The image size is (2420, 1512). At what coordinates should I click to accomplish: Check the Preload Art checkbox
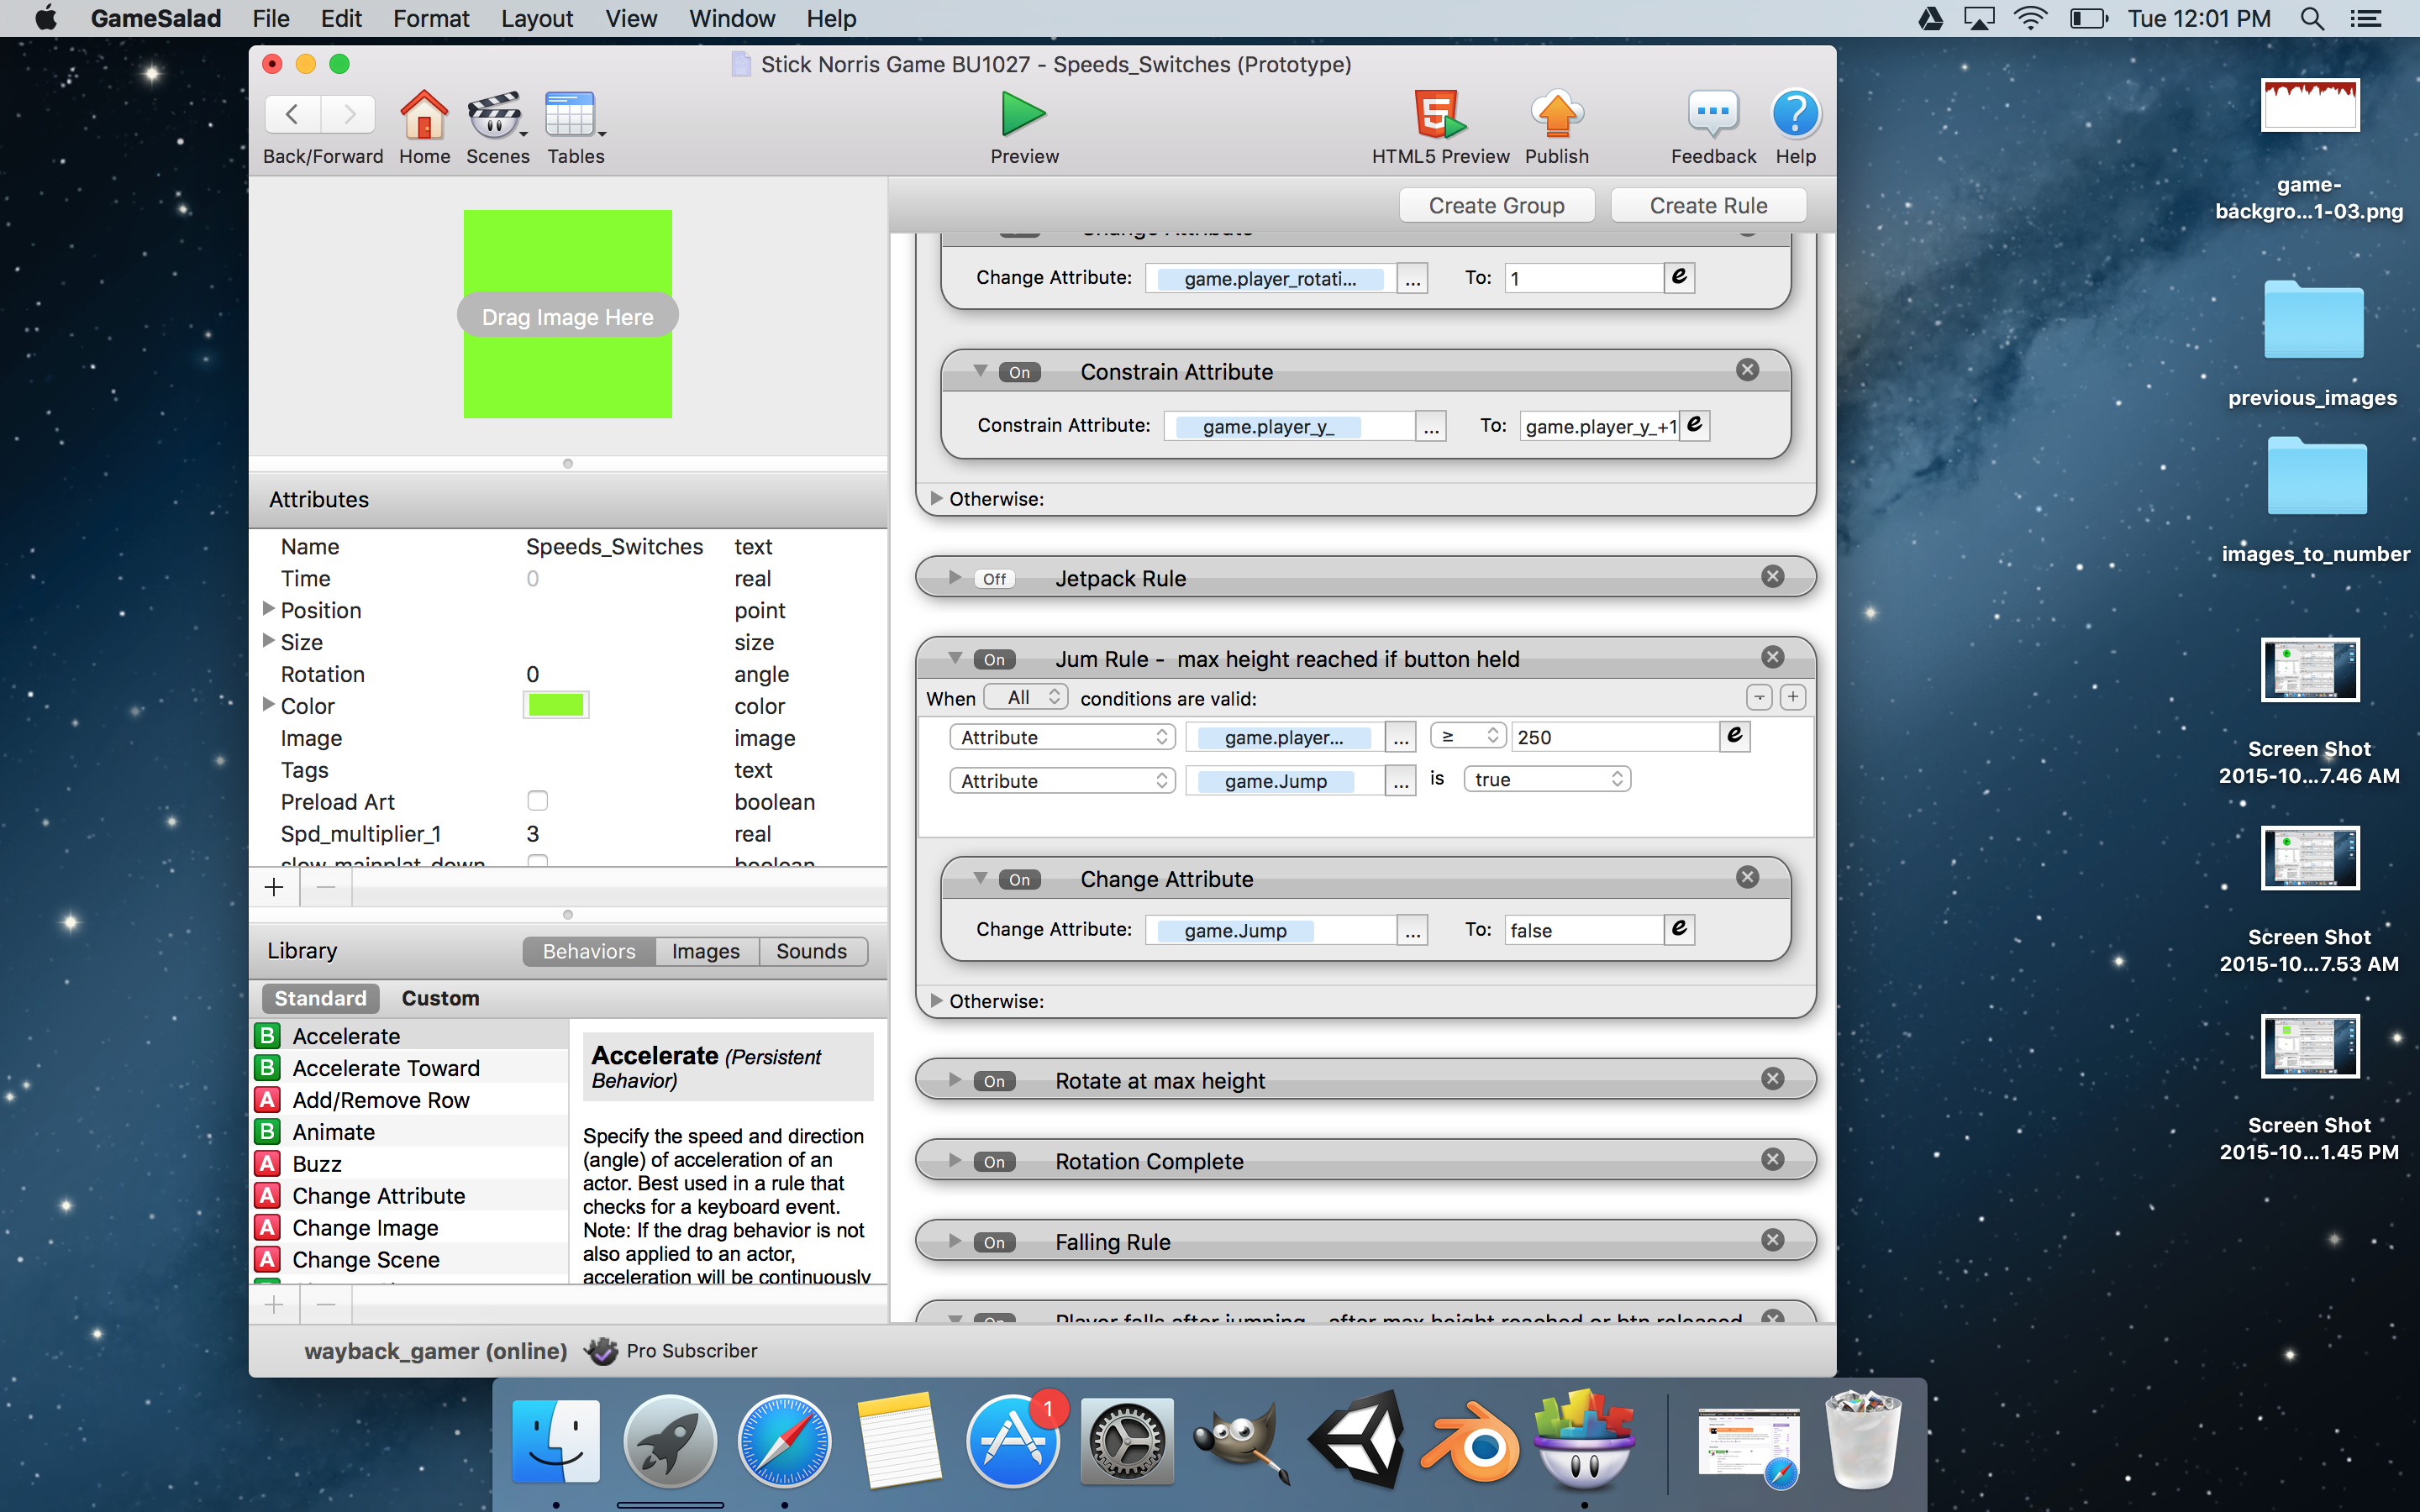(537, 801)
